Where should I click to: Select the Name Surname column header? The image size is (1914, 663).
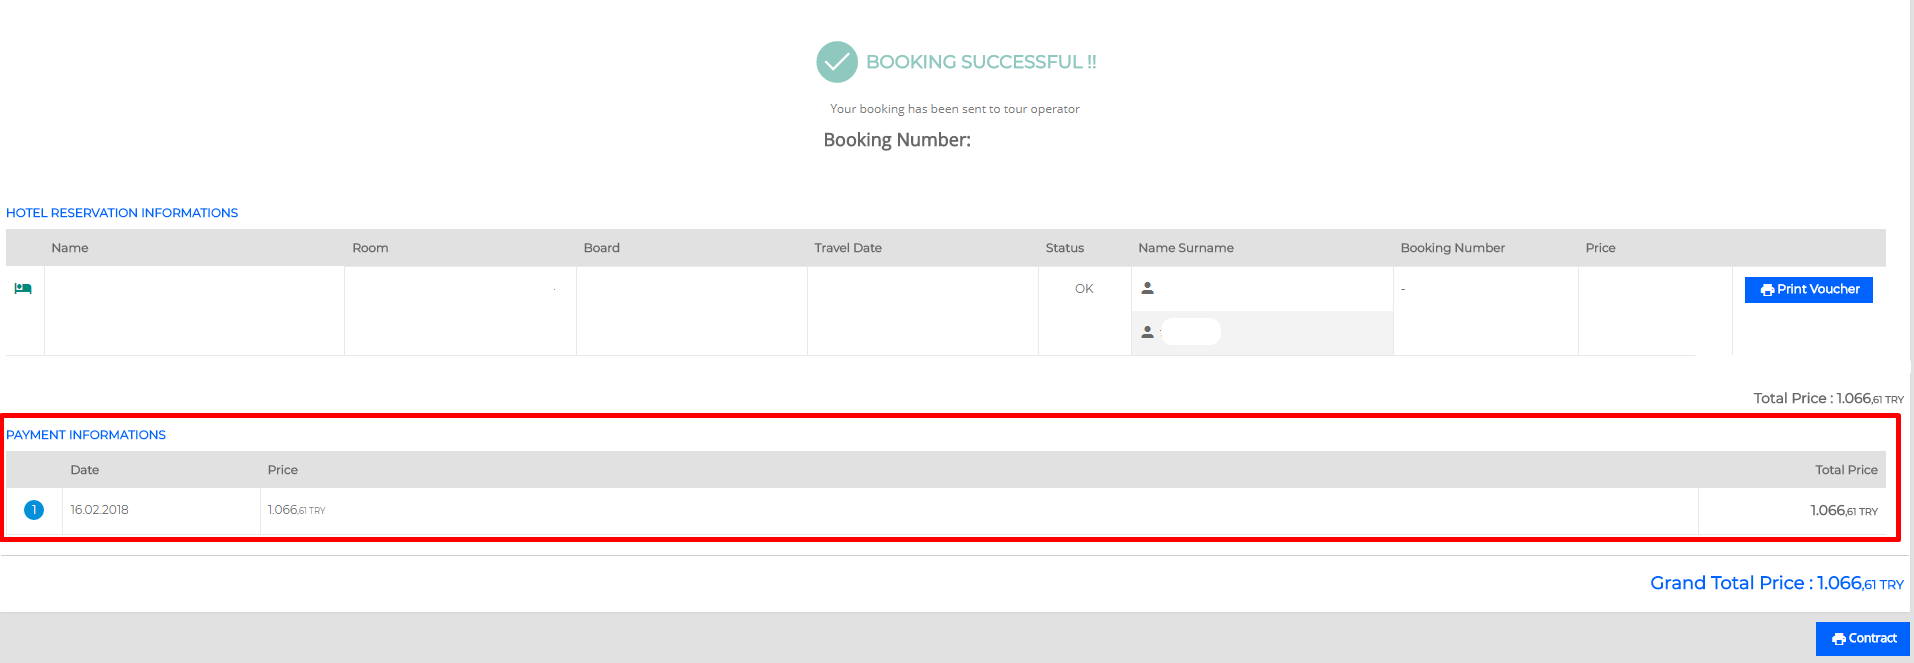coord(1185,248)
